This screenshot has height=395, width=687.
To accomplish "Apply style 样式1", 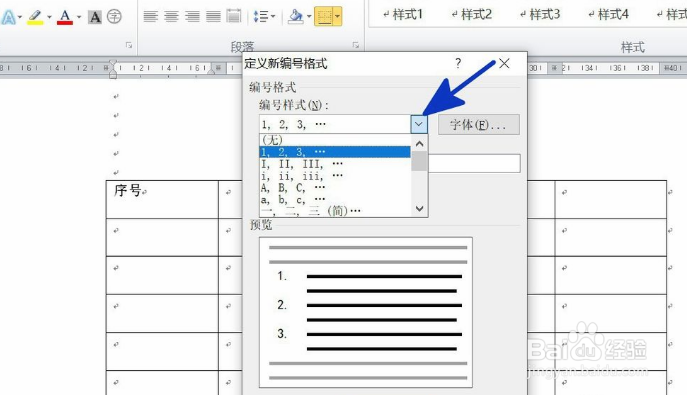I will (x=403, y=14).
